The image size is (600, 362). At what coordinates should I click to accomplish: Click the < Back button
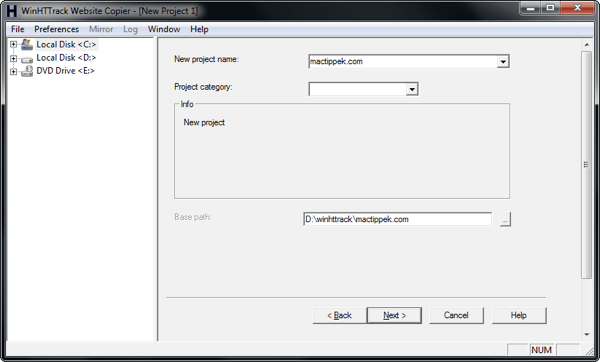[x=339, y=315]
